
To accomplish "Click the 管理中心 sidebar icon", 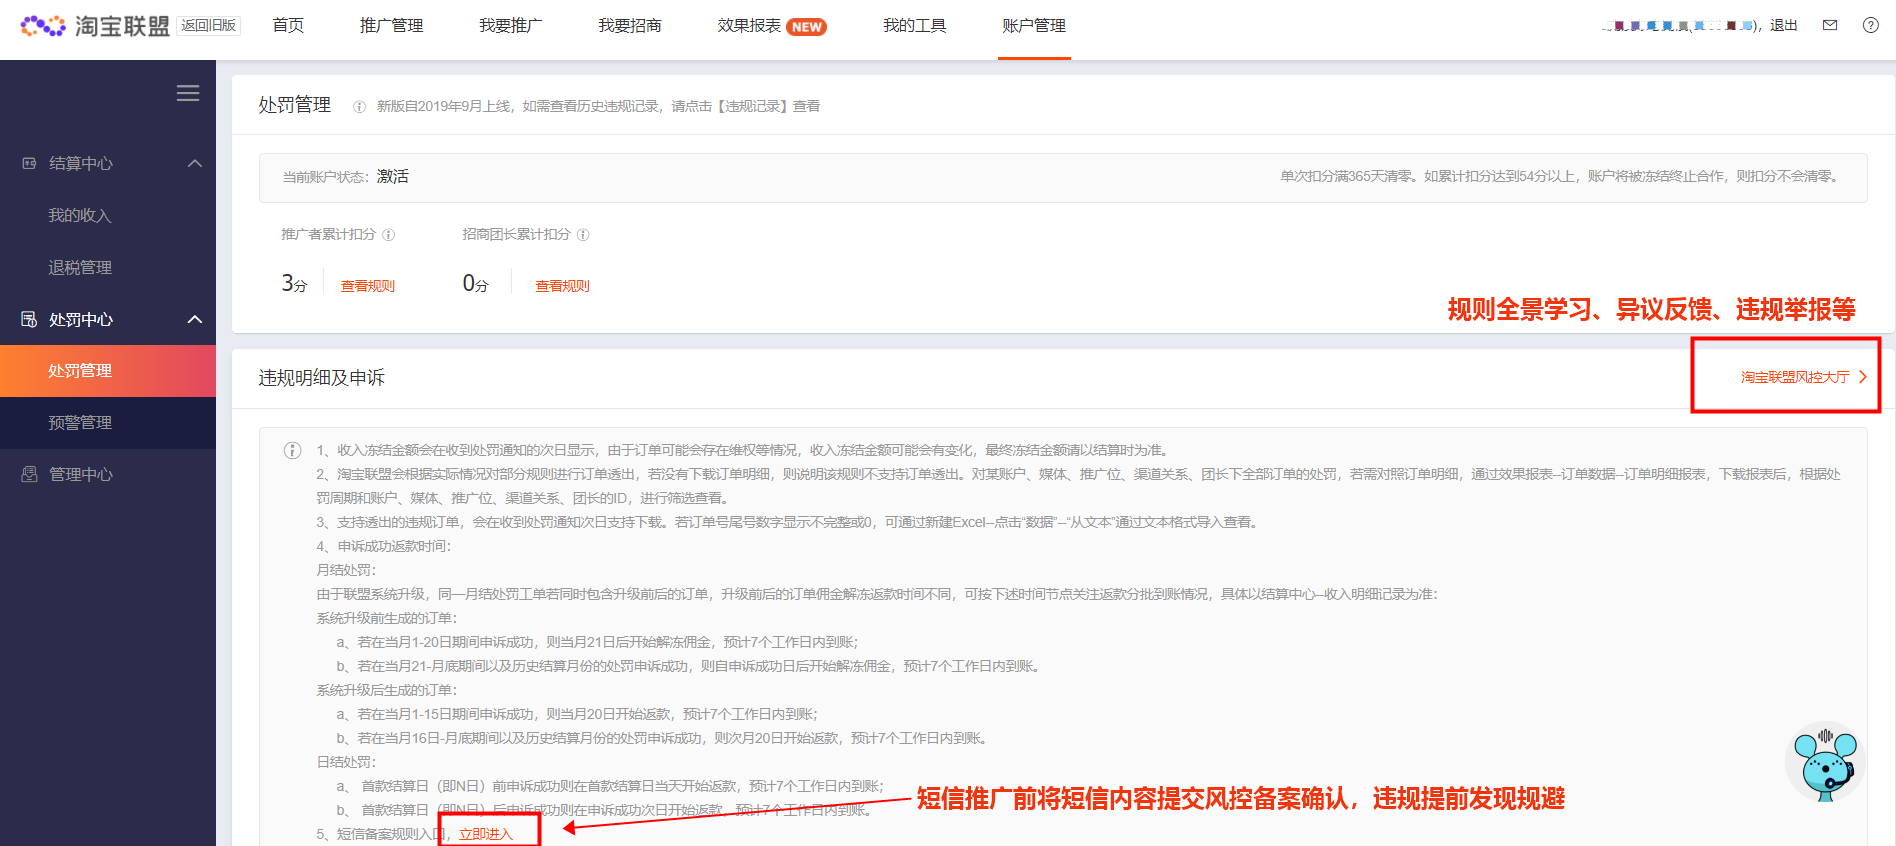I will (x=29, y=474).
